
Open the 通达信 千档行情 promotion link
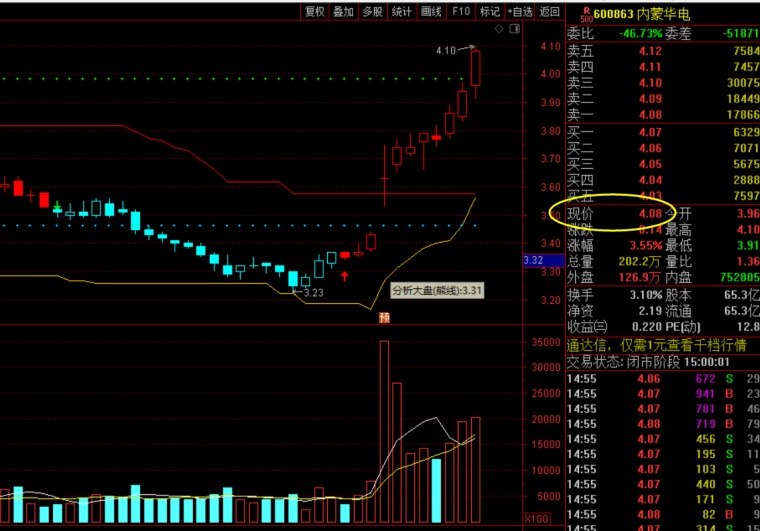pyautogui.click(x=656, y=345)
